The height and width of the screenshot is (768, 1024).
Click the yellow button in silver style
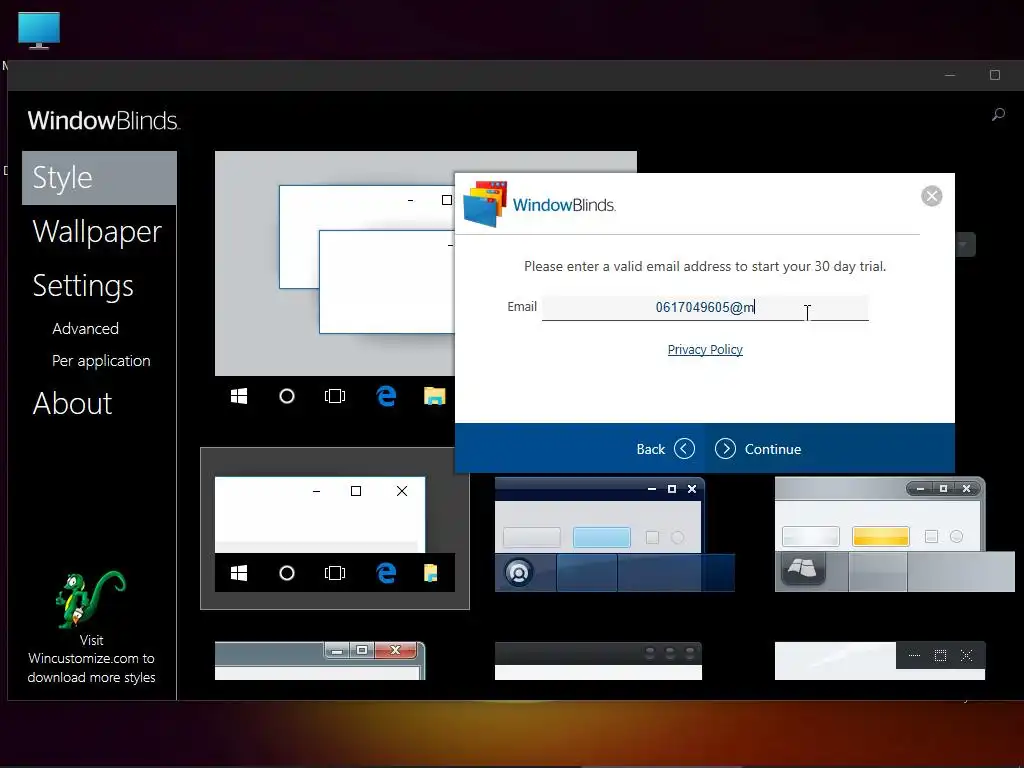881,537
